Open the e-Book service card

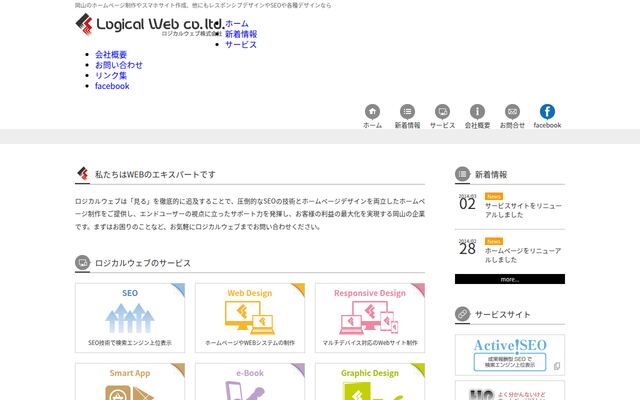(x=250, y=382)
